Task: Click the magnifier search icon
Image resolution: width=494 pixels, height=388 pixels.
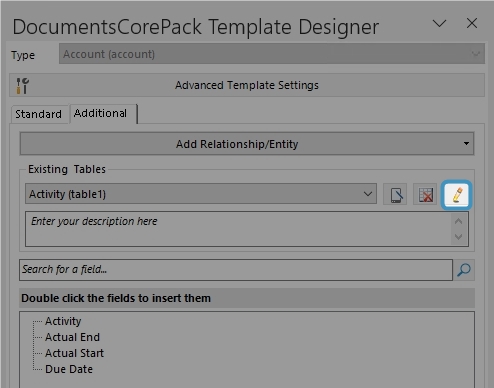Action: (x=464, y=270)
